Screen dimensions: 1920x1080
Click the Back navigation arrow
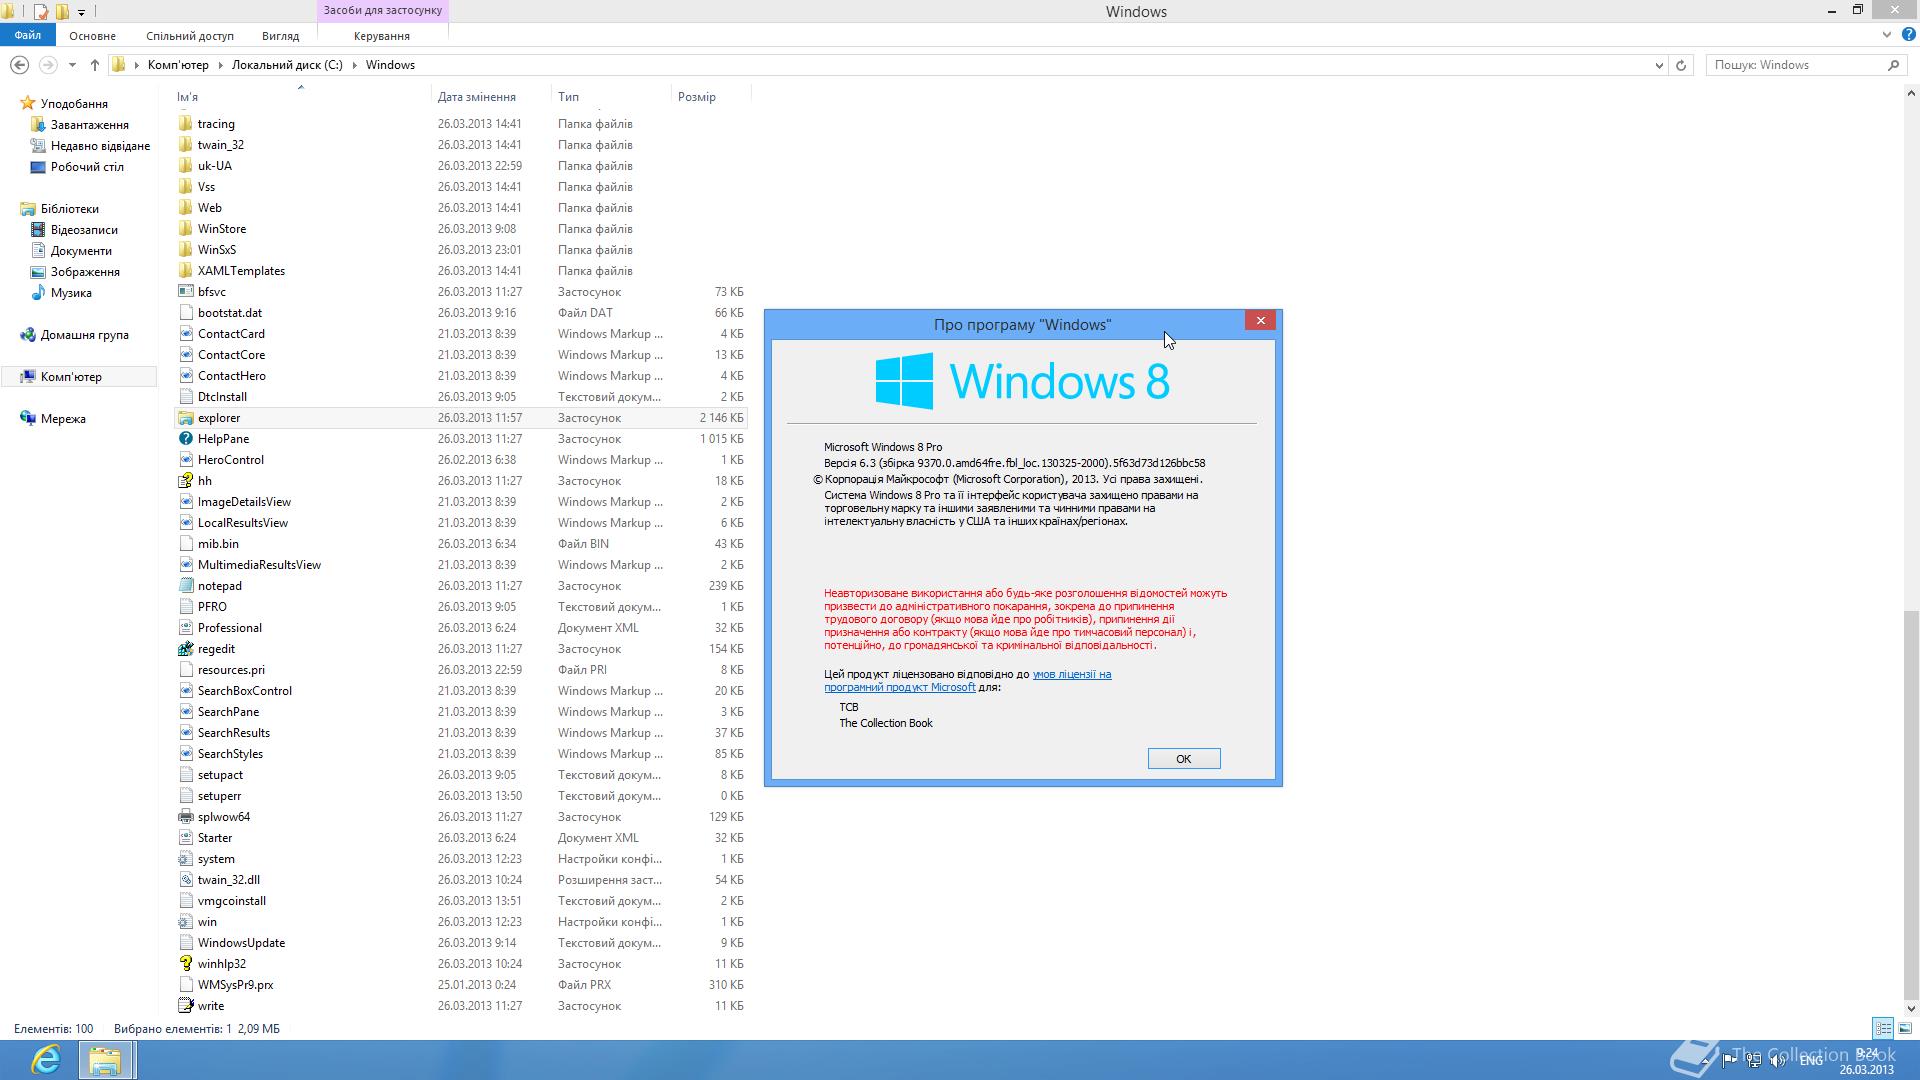pyautogui.click(x=19, y=65)
